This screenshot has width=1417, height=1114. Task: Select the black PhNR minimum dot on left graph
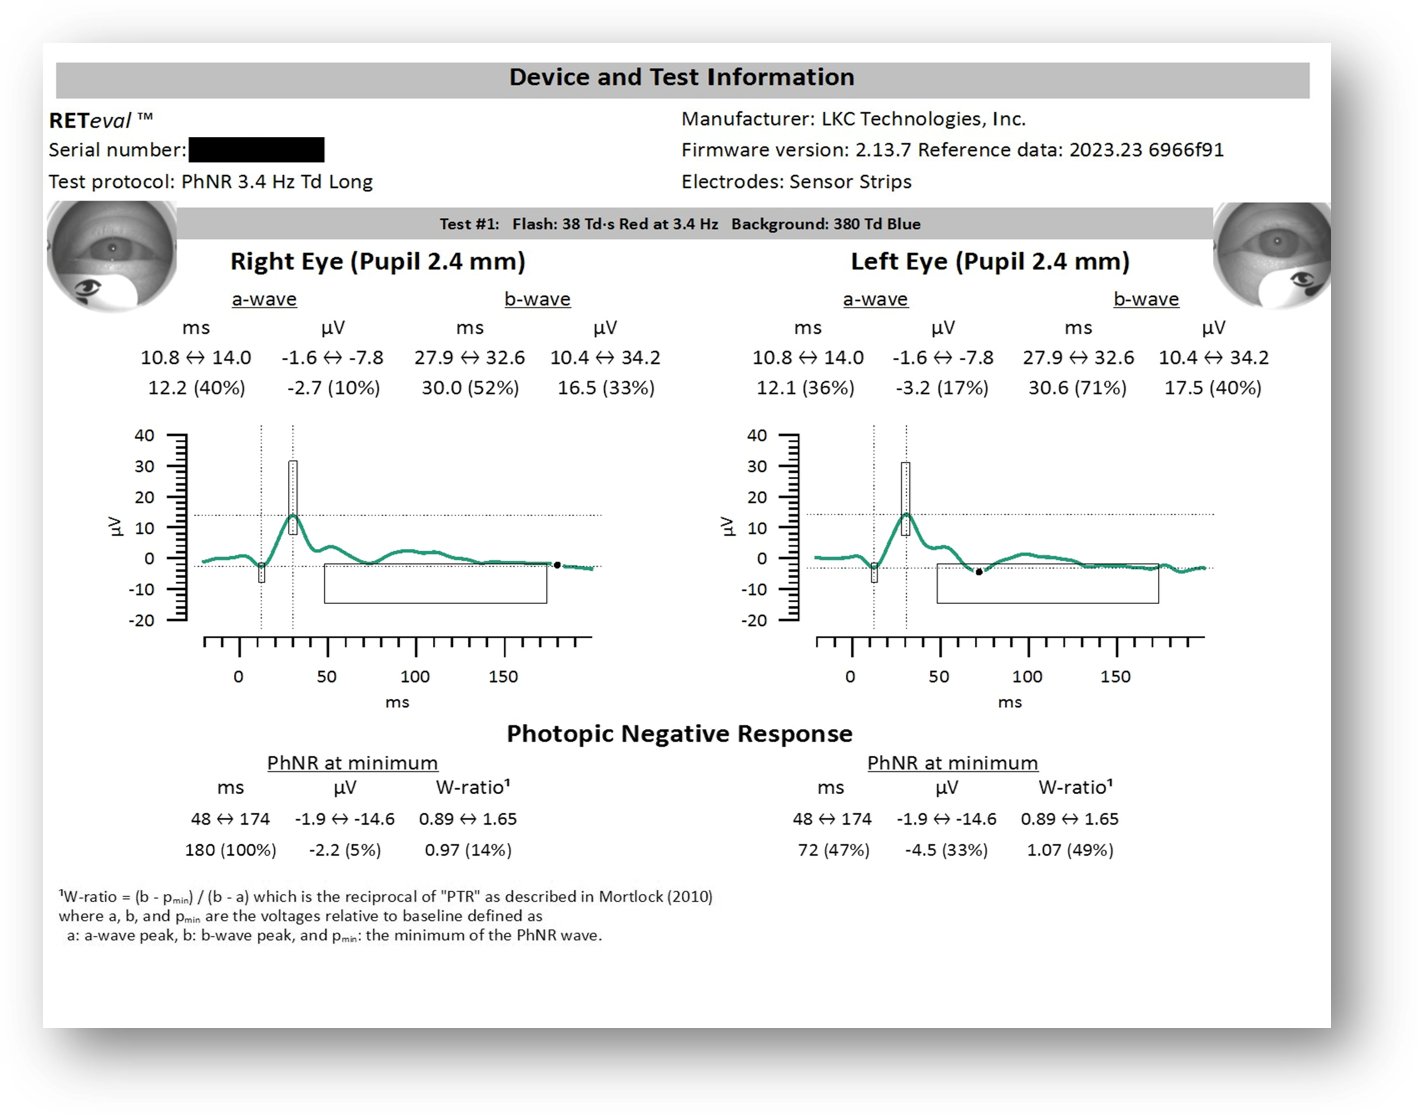pyautogui.click(x=979, y=571)
